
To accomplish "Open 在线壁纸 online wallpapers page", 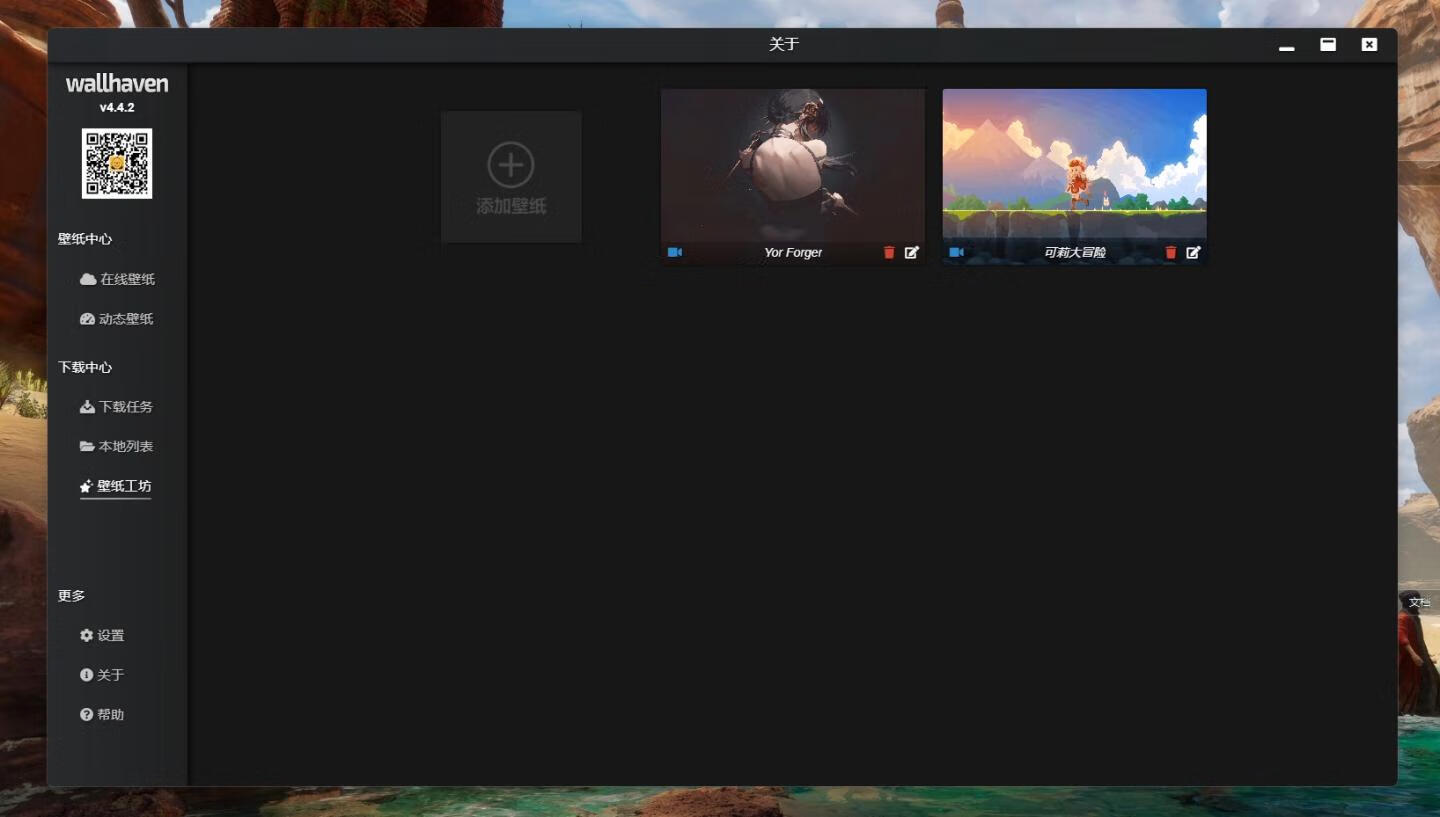I will click(117, 279).
